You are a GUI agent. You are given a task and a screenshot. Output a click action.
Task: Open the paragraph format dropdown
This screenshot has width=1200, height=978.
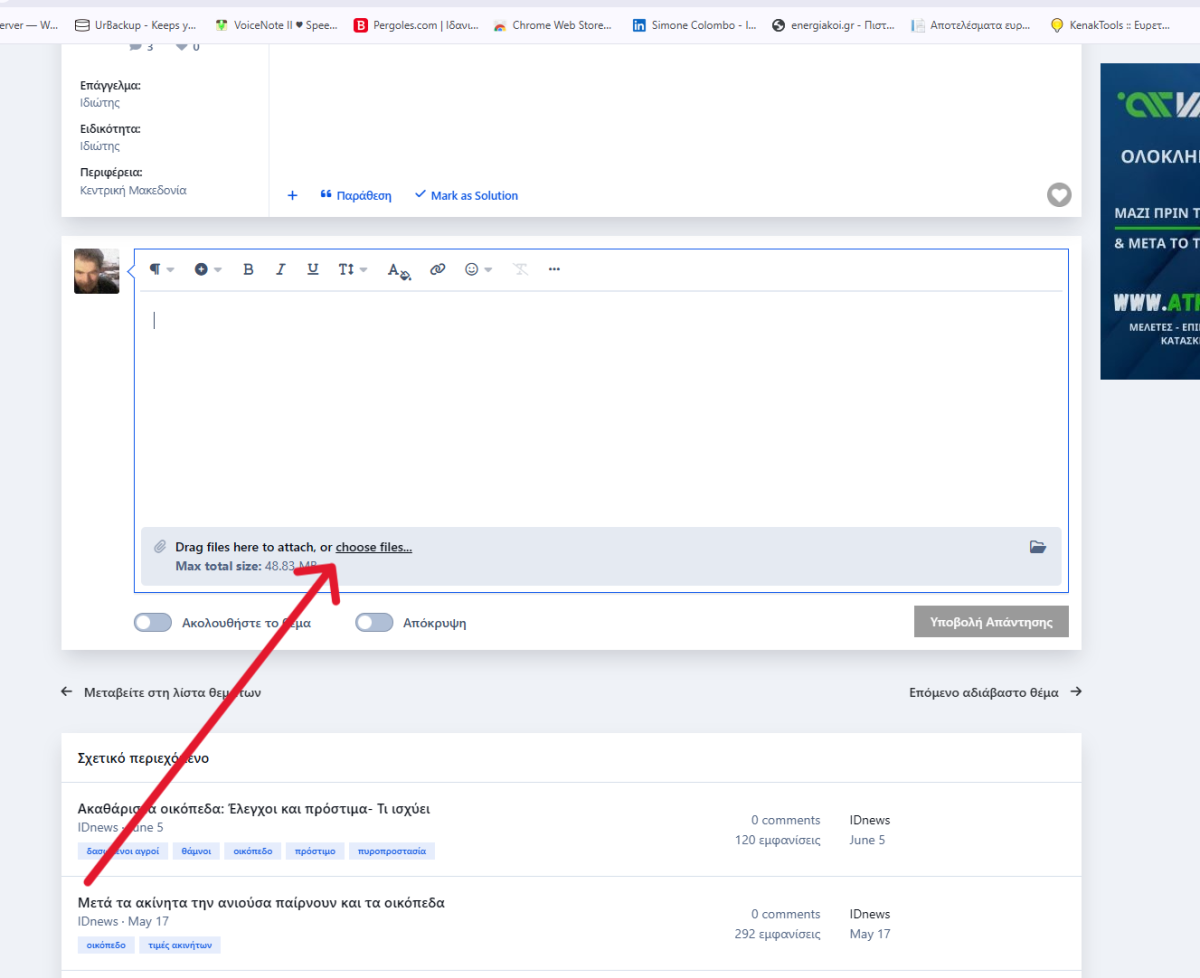click(x=161, y=269)
